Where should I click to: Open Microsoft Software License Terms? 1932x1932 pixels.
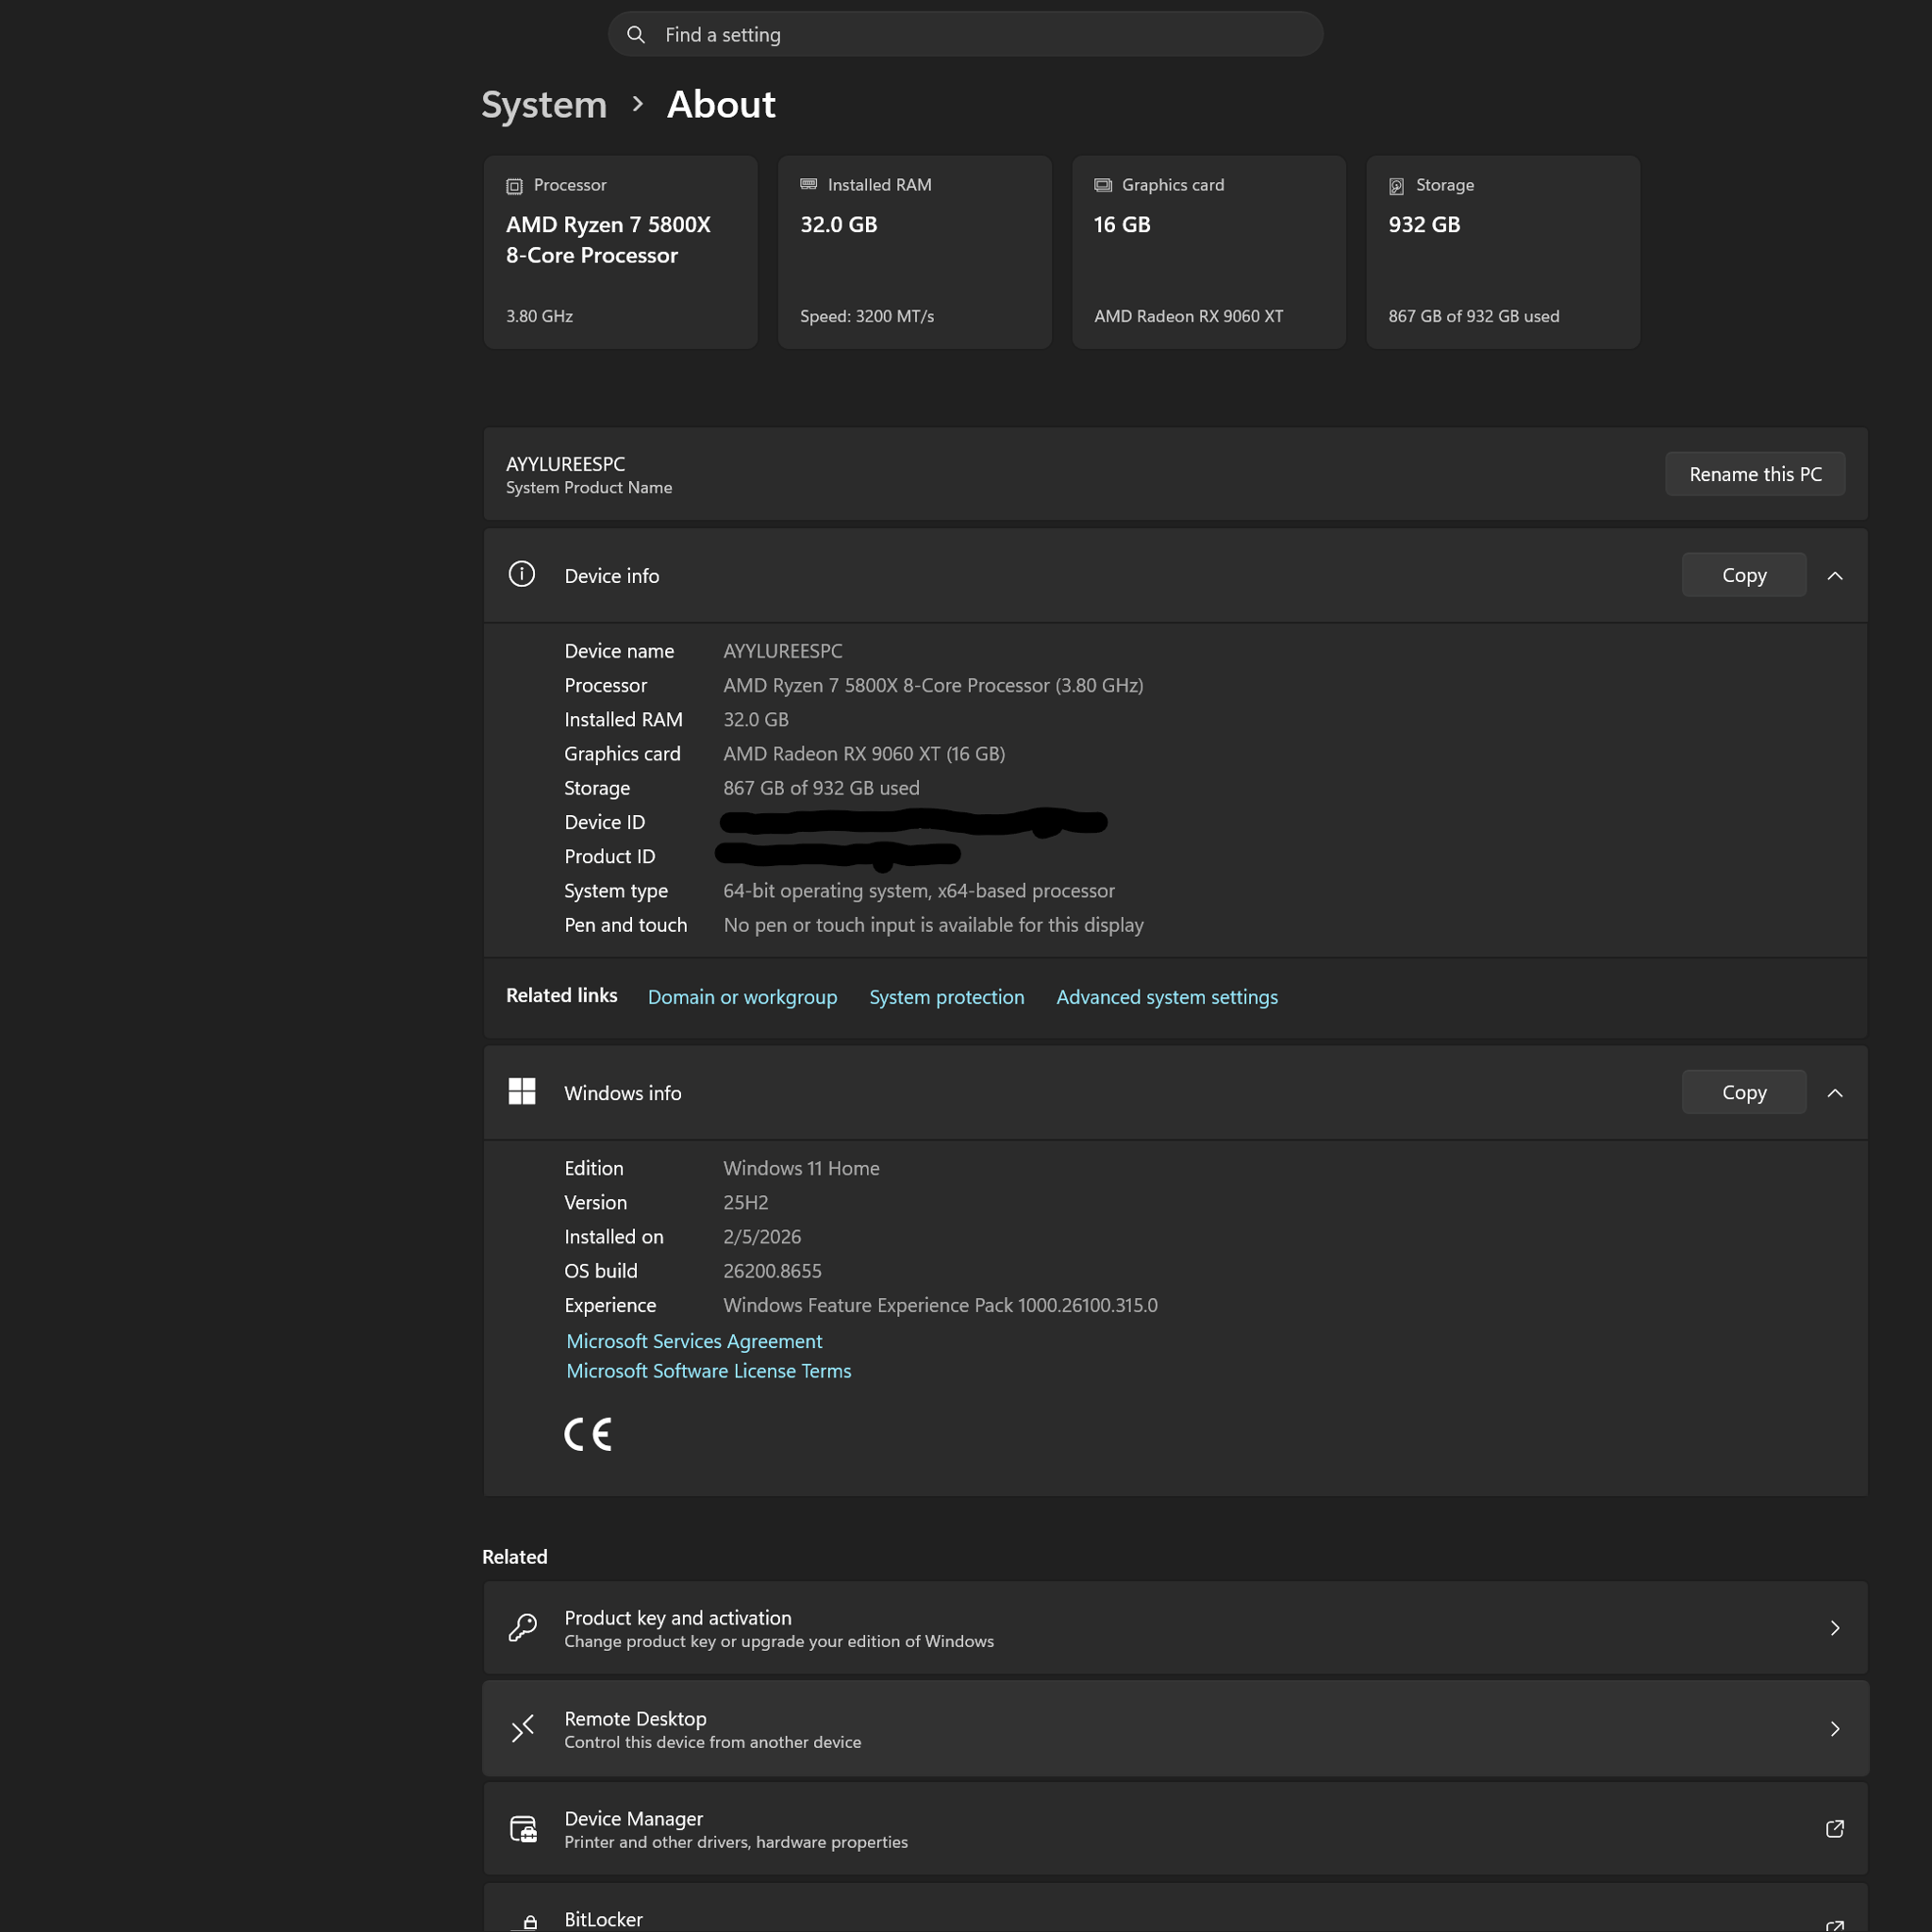tap(709, 1371)
